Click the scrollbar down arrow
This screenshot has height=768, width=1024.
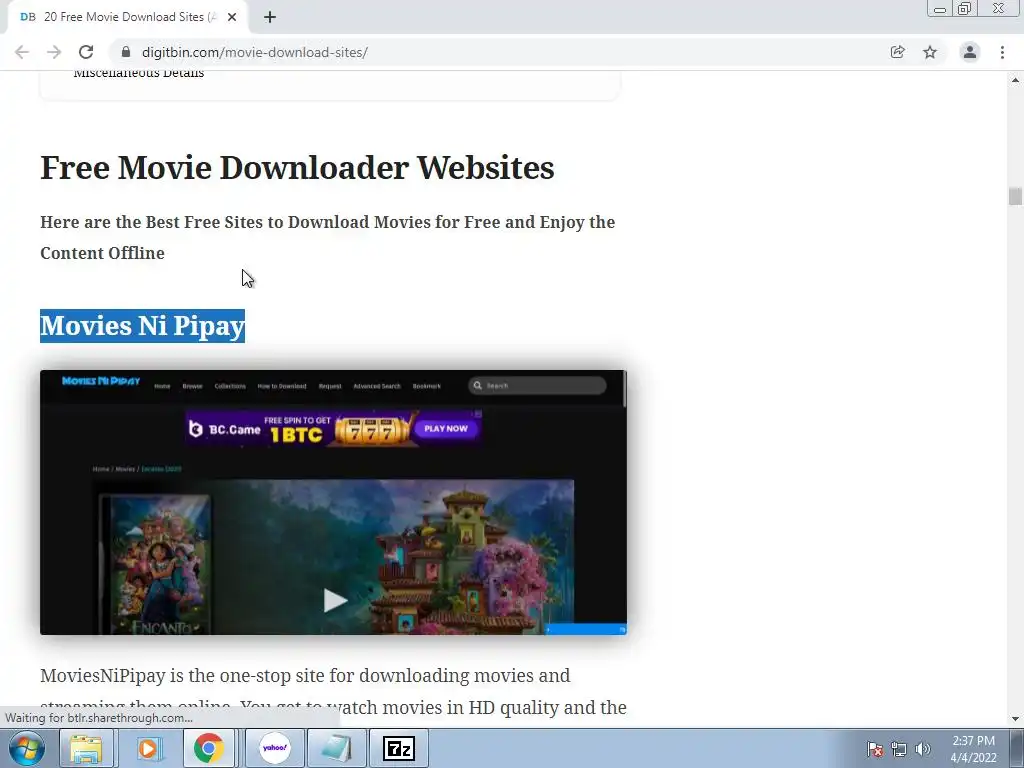point(1015,719)
